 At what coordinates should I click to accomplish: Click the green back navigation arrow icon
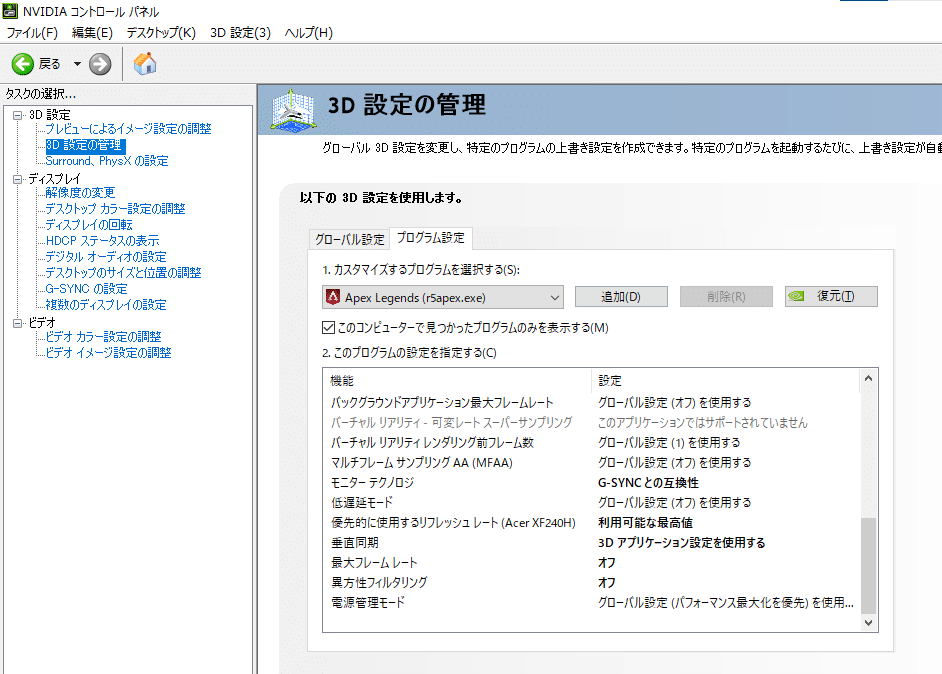pos(21,63)
